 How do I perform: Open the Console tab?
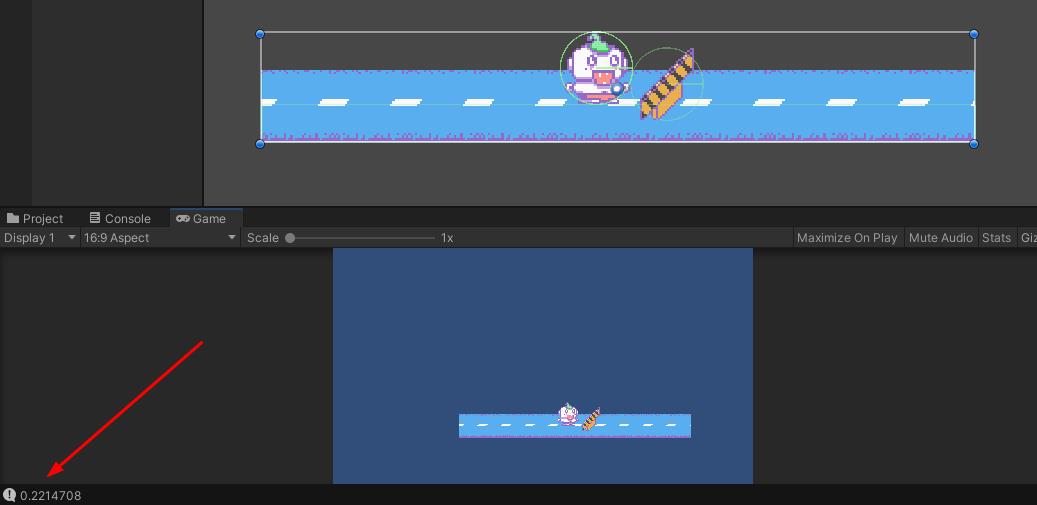pyautogui.click(x=120, y=218)
